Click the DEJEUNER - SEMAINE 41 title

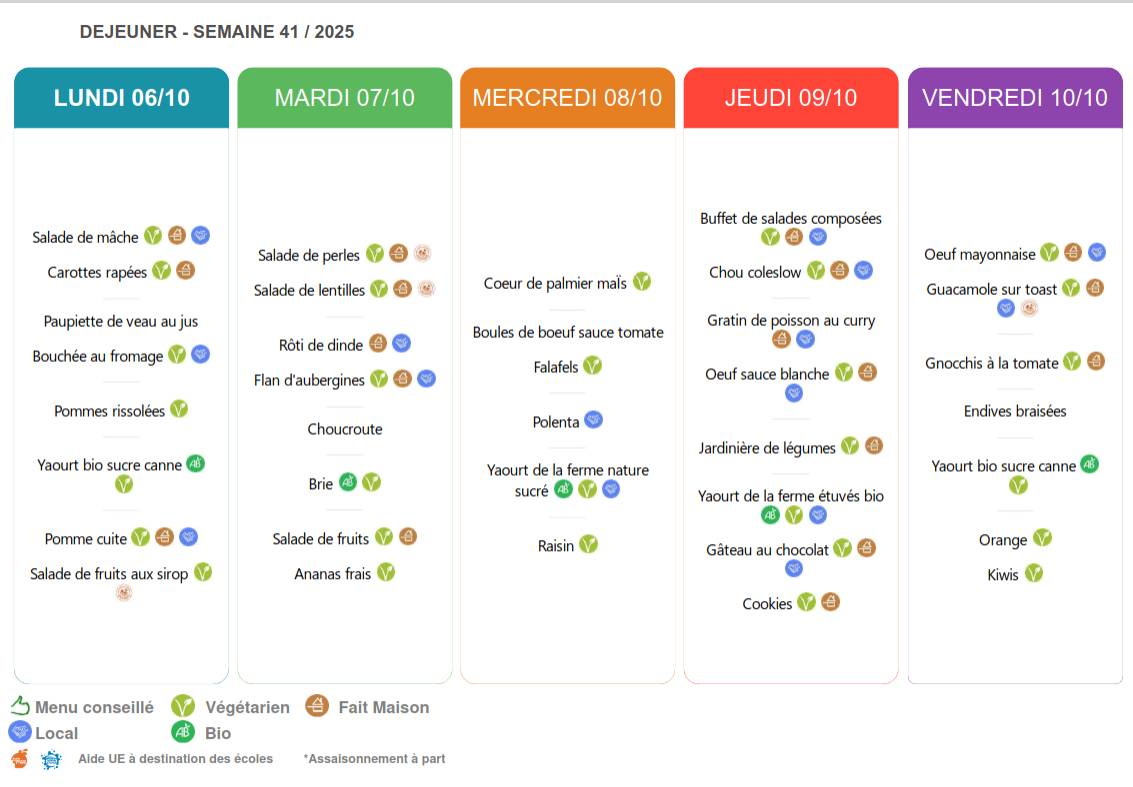217,32
